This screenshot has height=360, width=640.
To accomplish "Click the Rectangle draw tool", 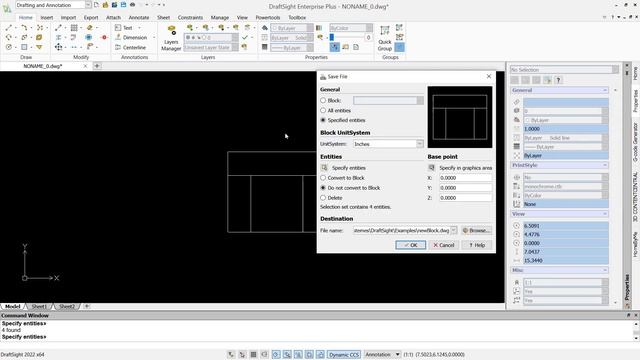I will tap(24, 47).
